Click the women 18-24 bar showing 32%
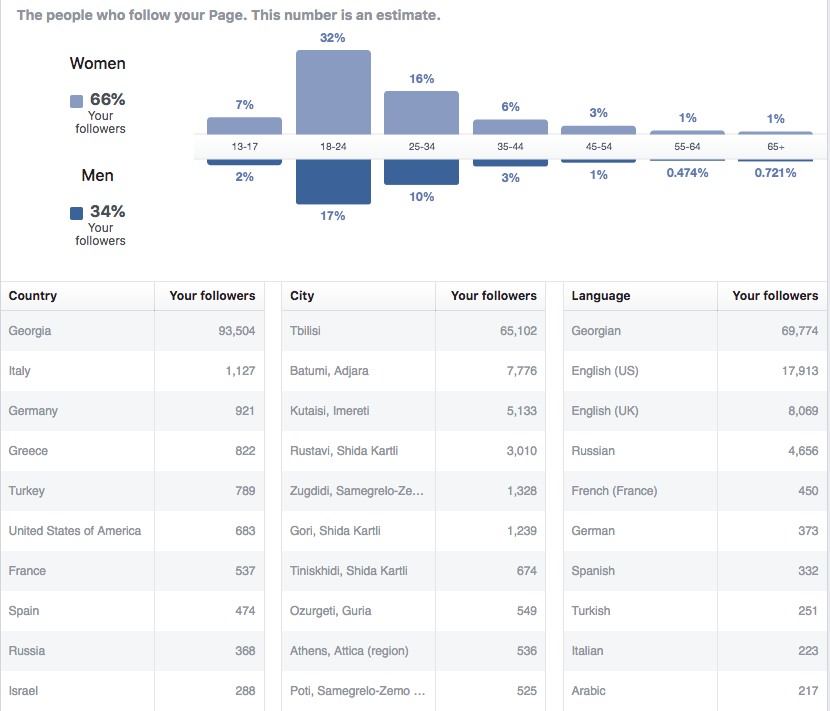Screen dimensions: 830x711 pyautogui.click(x=333, y=92)
